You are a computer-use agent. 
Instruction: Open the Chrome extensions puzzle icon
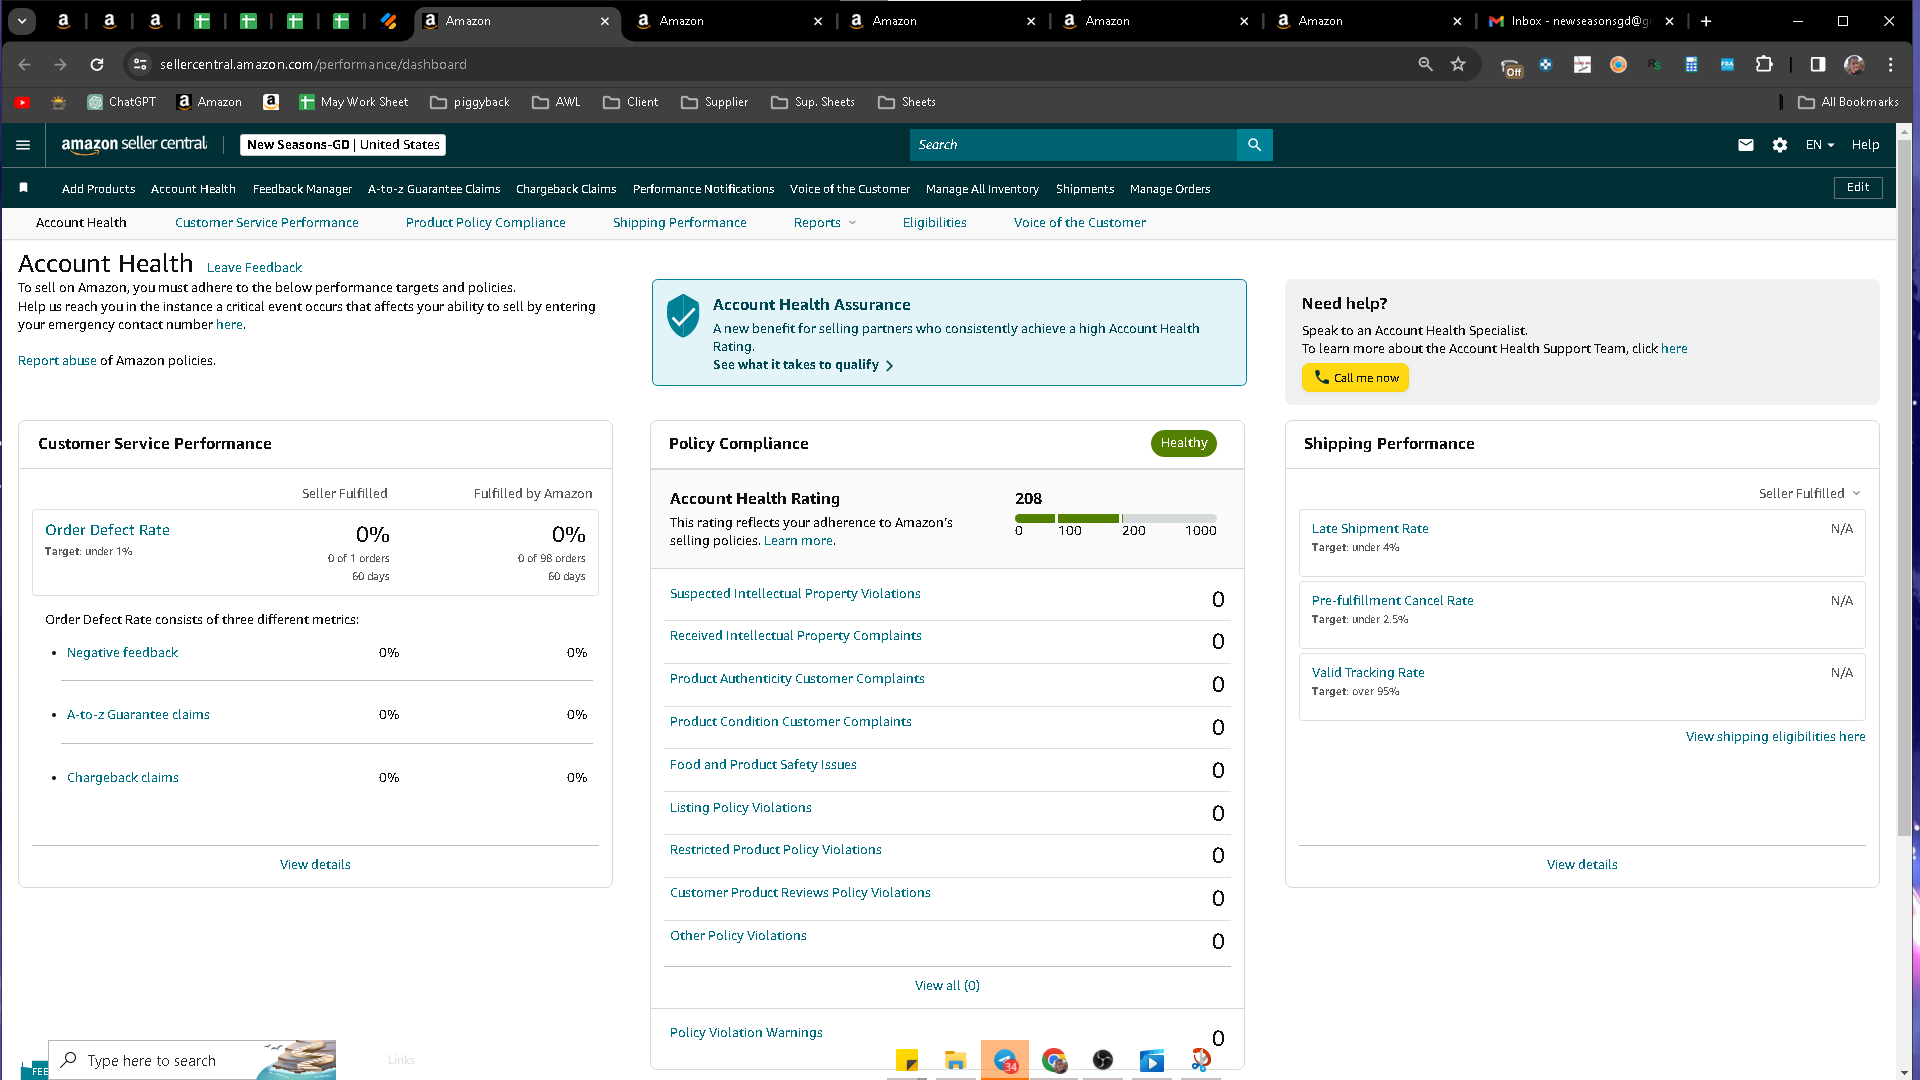(1764, 64)
